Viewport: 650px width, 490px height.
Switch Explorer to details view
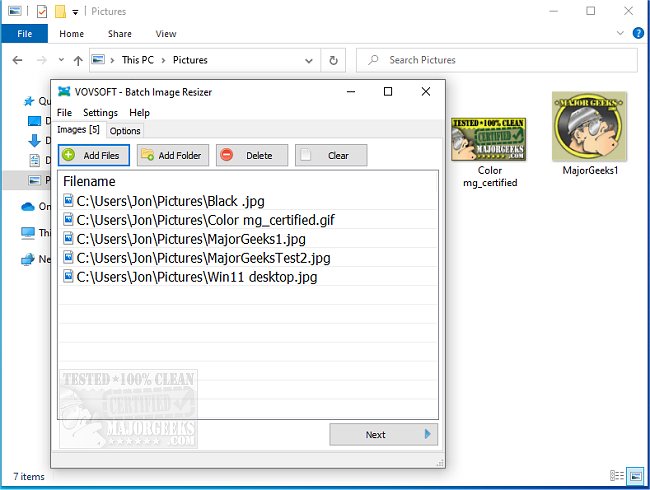[617, 475]
